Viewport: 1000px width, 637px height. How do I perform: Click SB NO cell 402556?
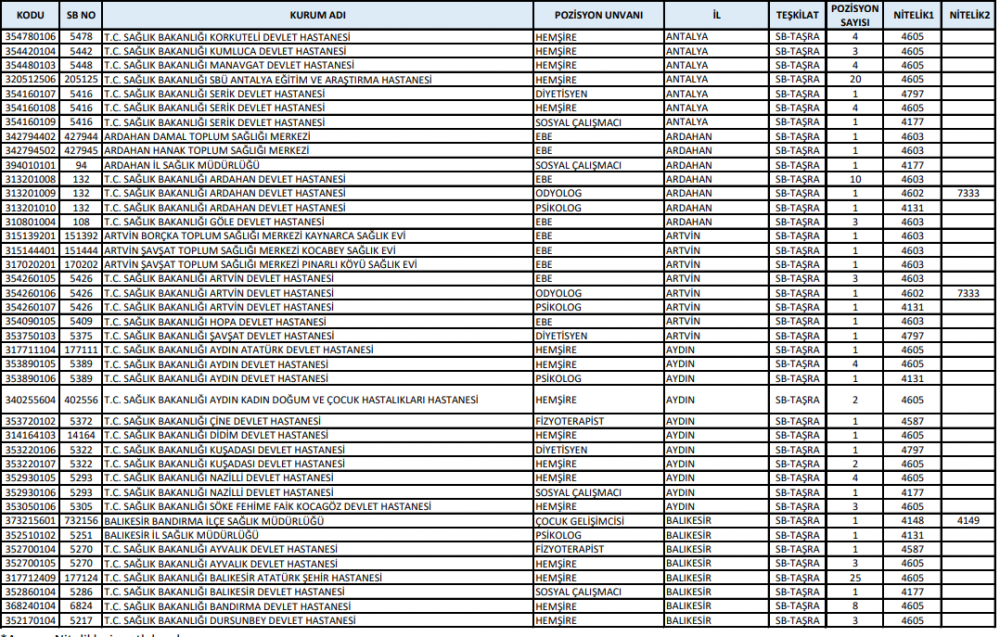pos(81,400)
